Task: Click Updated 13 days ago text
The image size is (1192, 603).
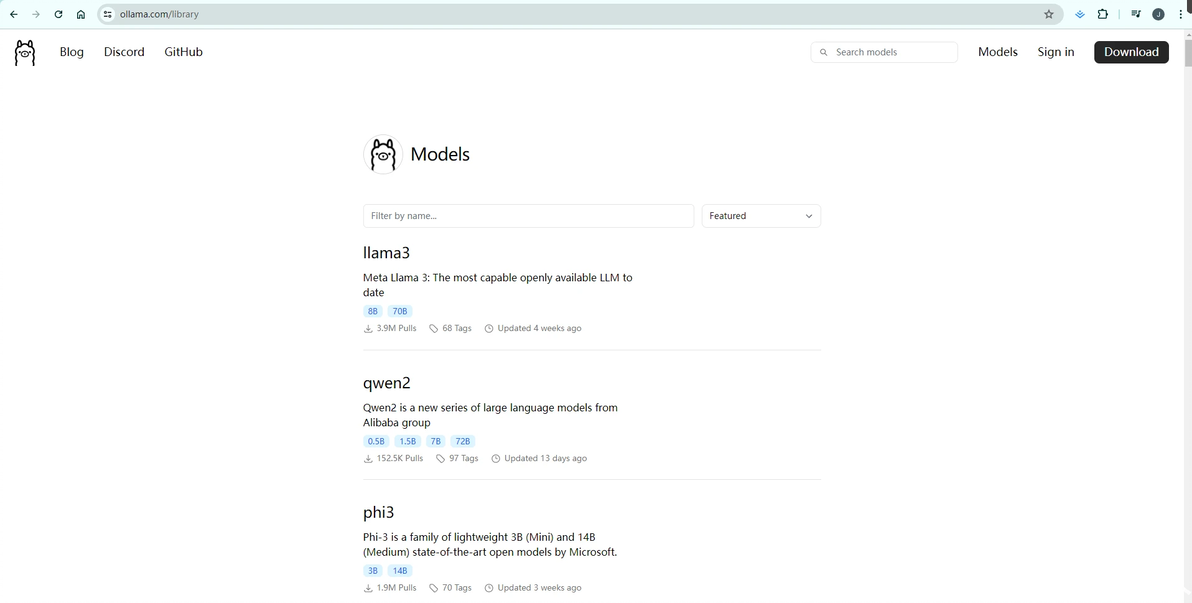Action: [545, 459]
